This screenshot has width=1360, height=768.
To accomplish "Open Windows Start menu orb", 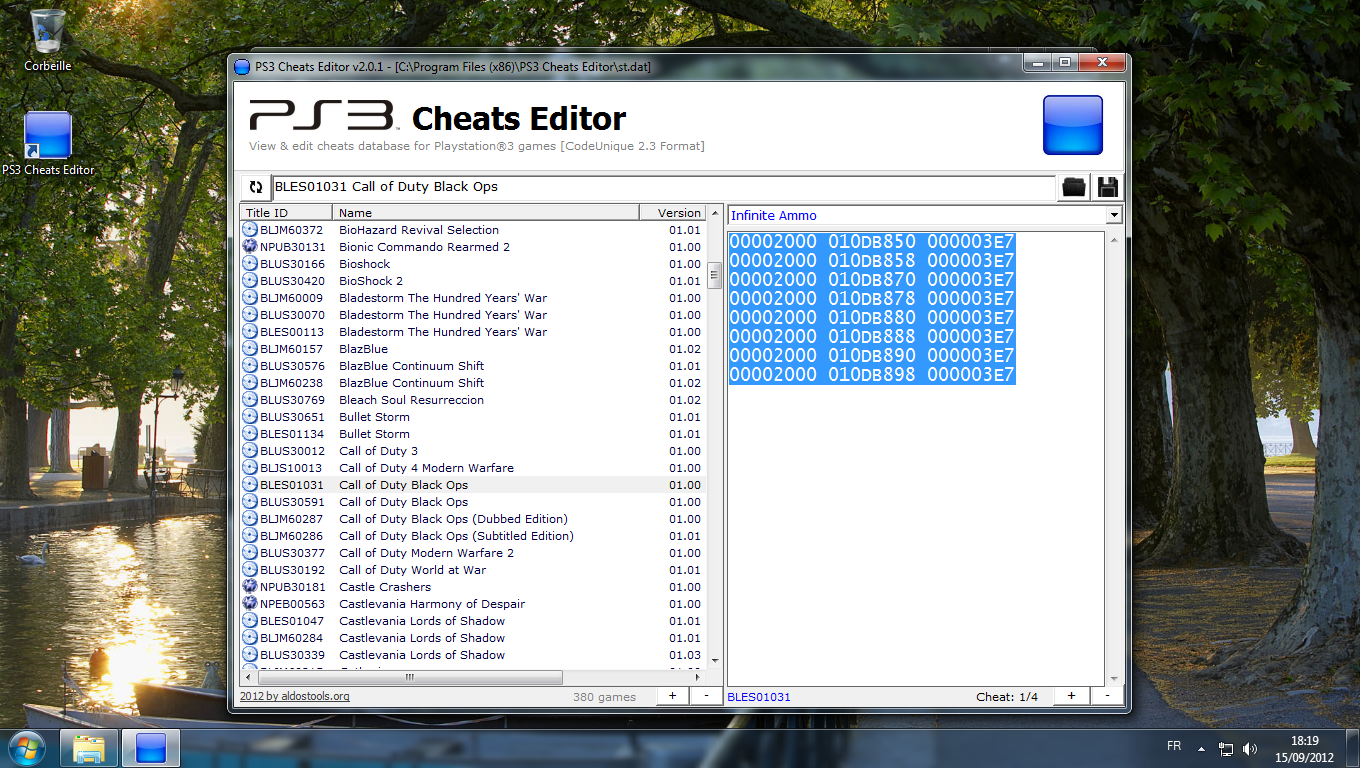I will pos(26,748).
